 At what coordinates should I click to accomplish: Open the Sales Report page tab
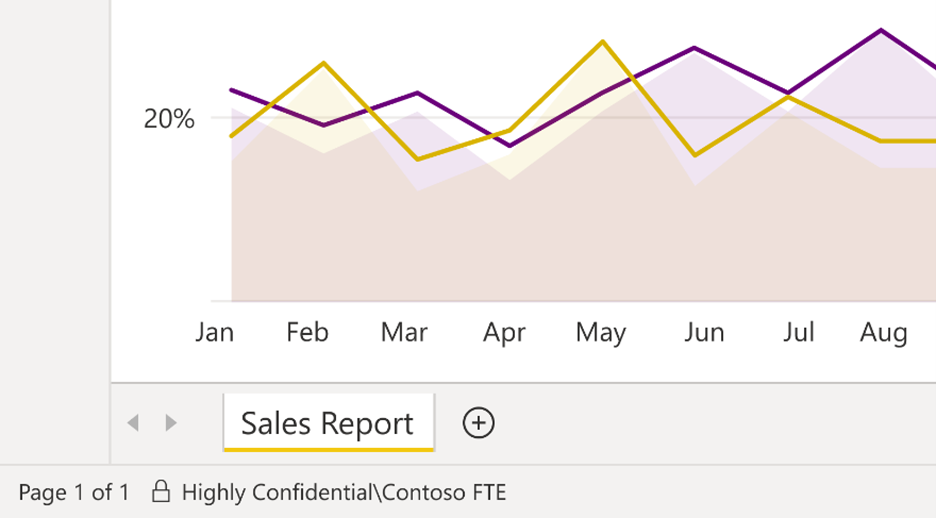pyautogui.click(x=327, y=423)
